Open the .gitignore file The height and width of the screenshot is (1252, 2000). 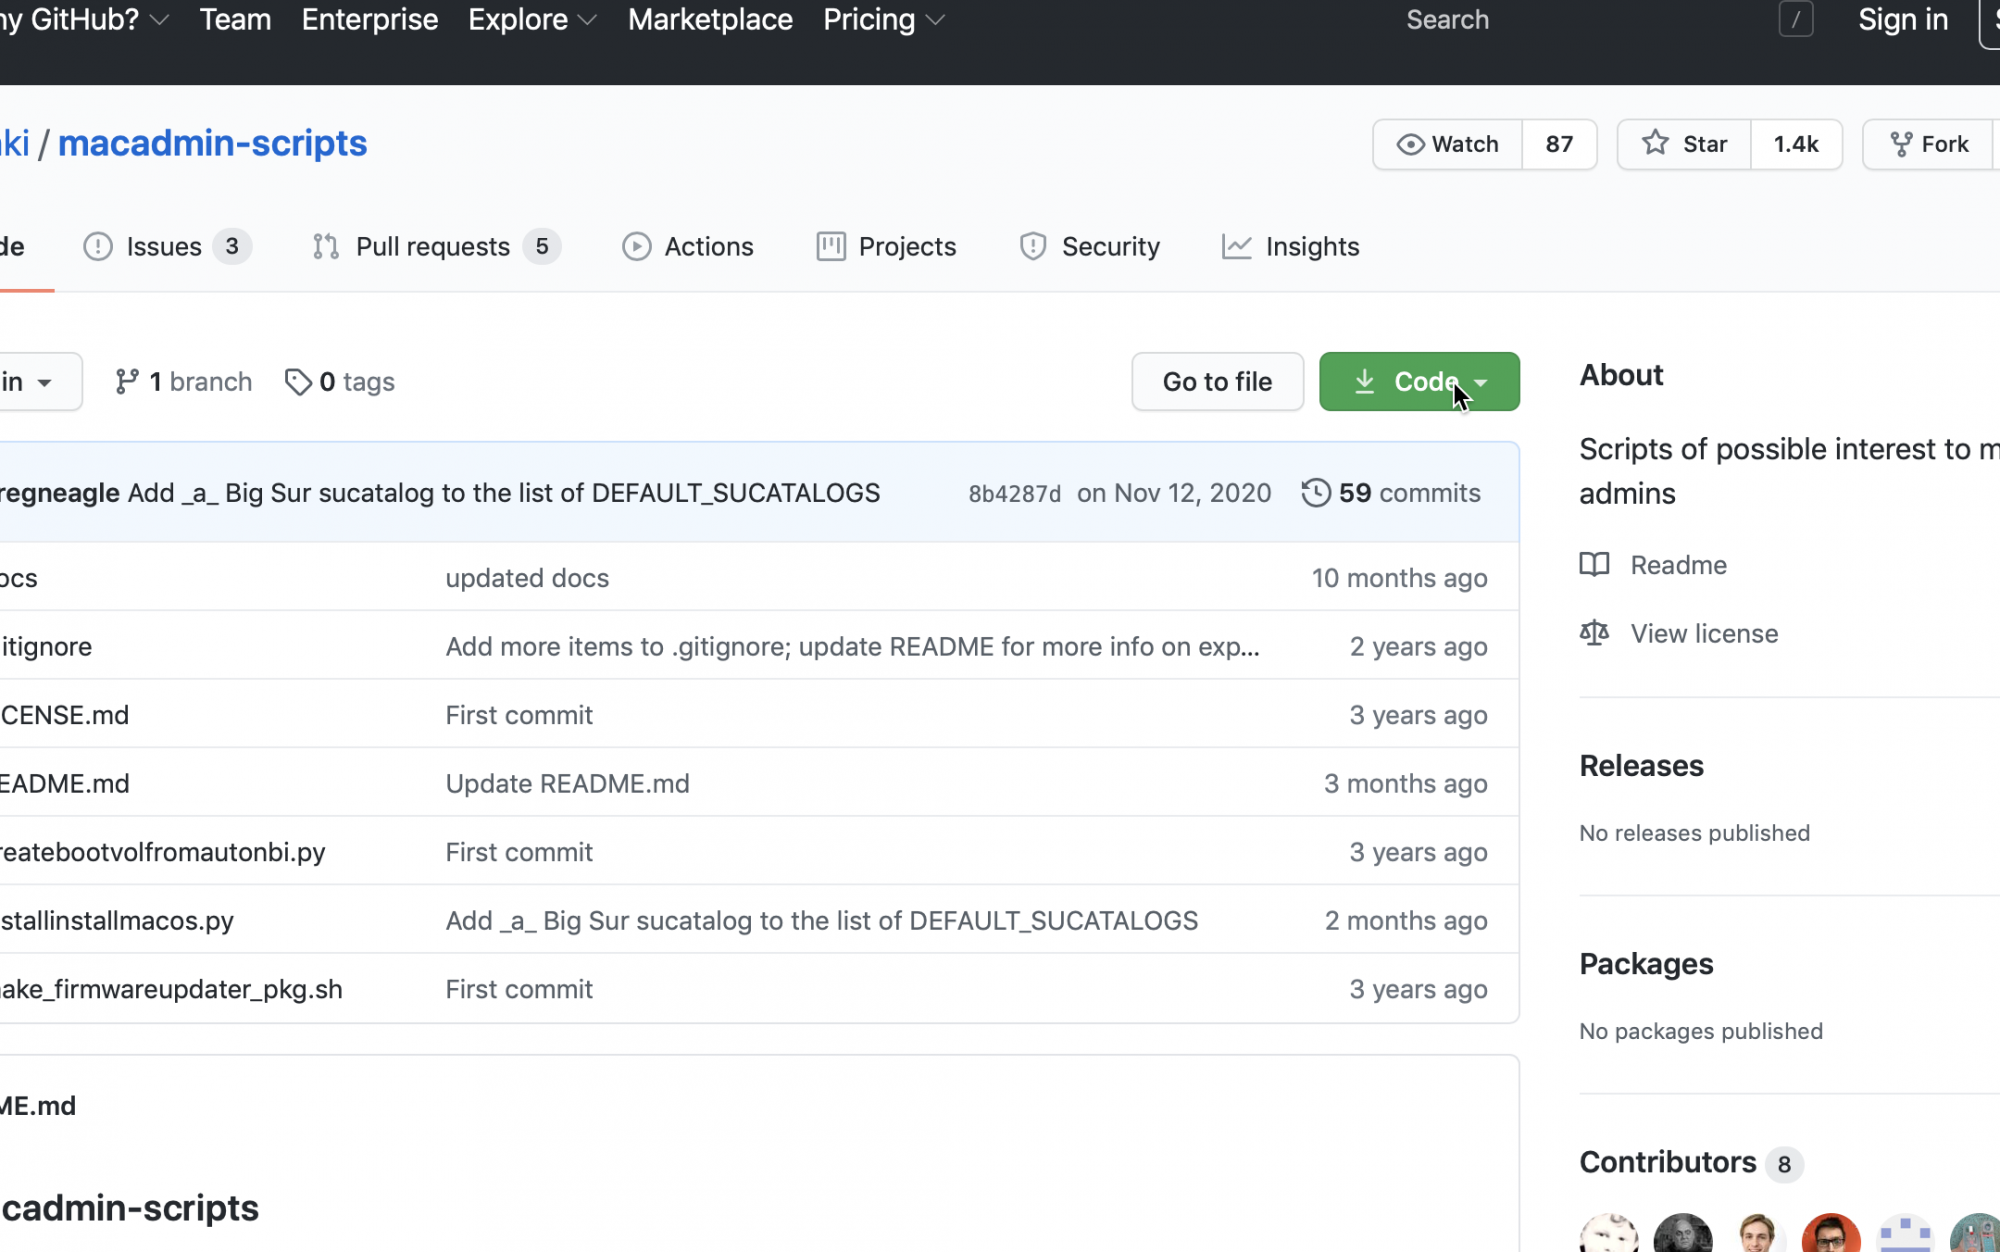pyautogui.click(x=46, y=647)
